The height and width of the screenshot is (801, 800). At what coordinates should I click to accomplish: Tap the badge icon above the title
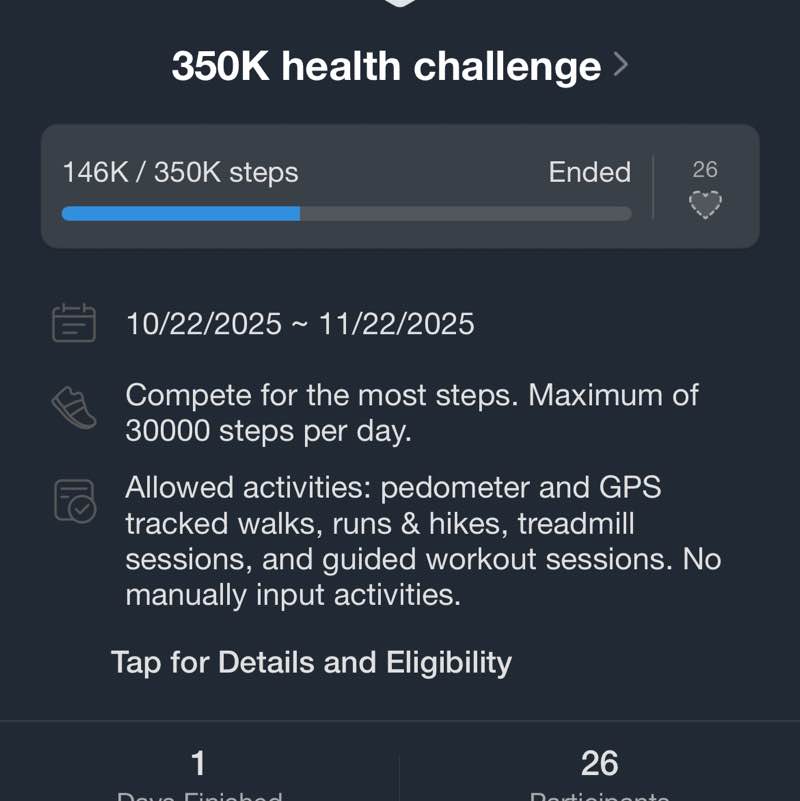[x=400, y=4]
